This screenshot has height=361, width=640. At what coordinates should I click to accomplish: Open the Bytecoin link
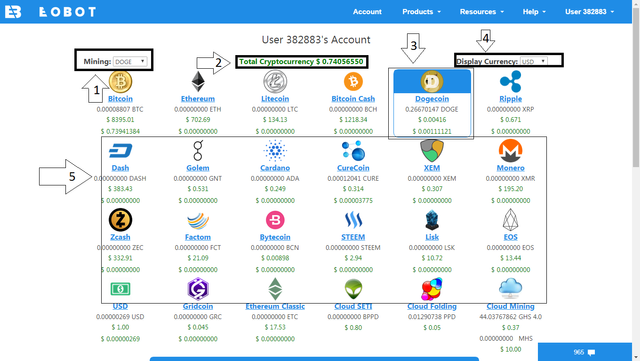click(275, 237)
